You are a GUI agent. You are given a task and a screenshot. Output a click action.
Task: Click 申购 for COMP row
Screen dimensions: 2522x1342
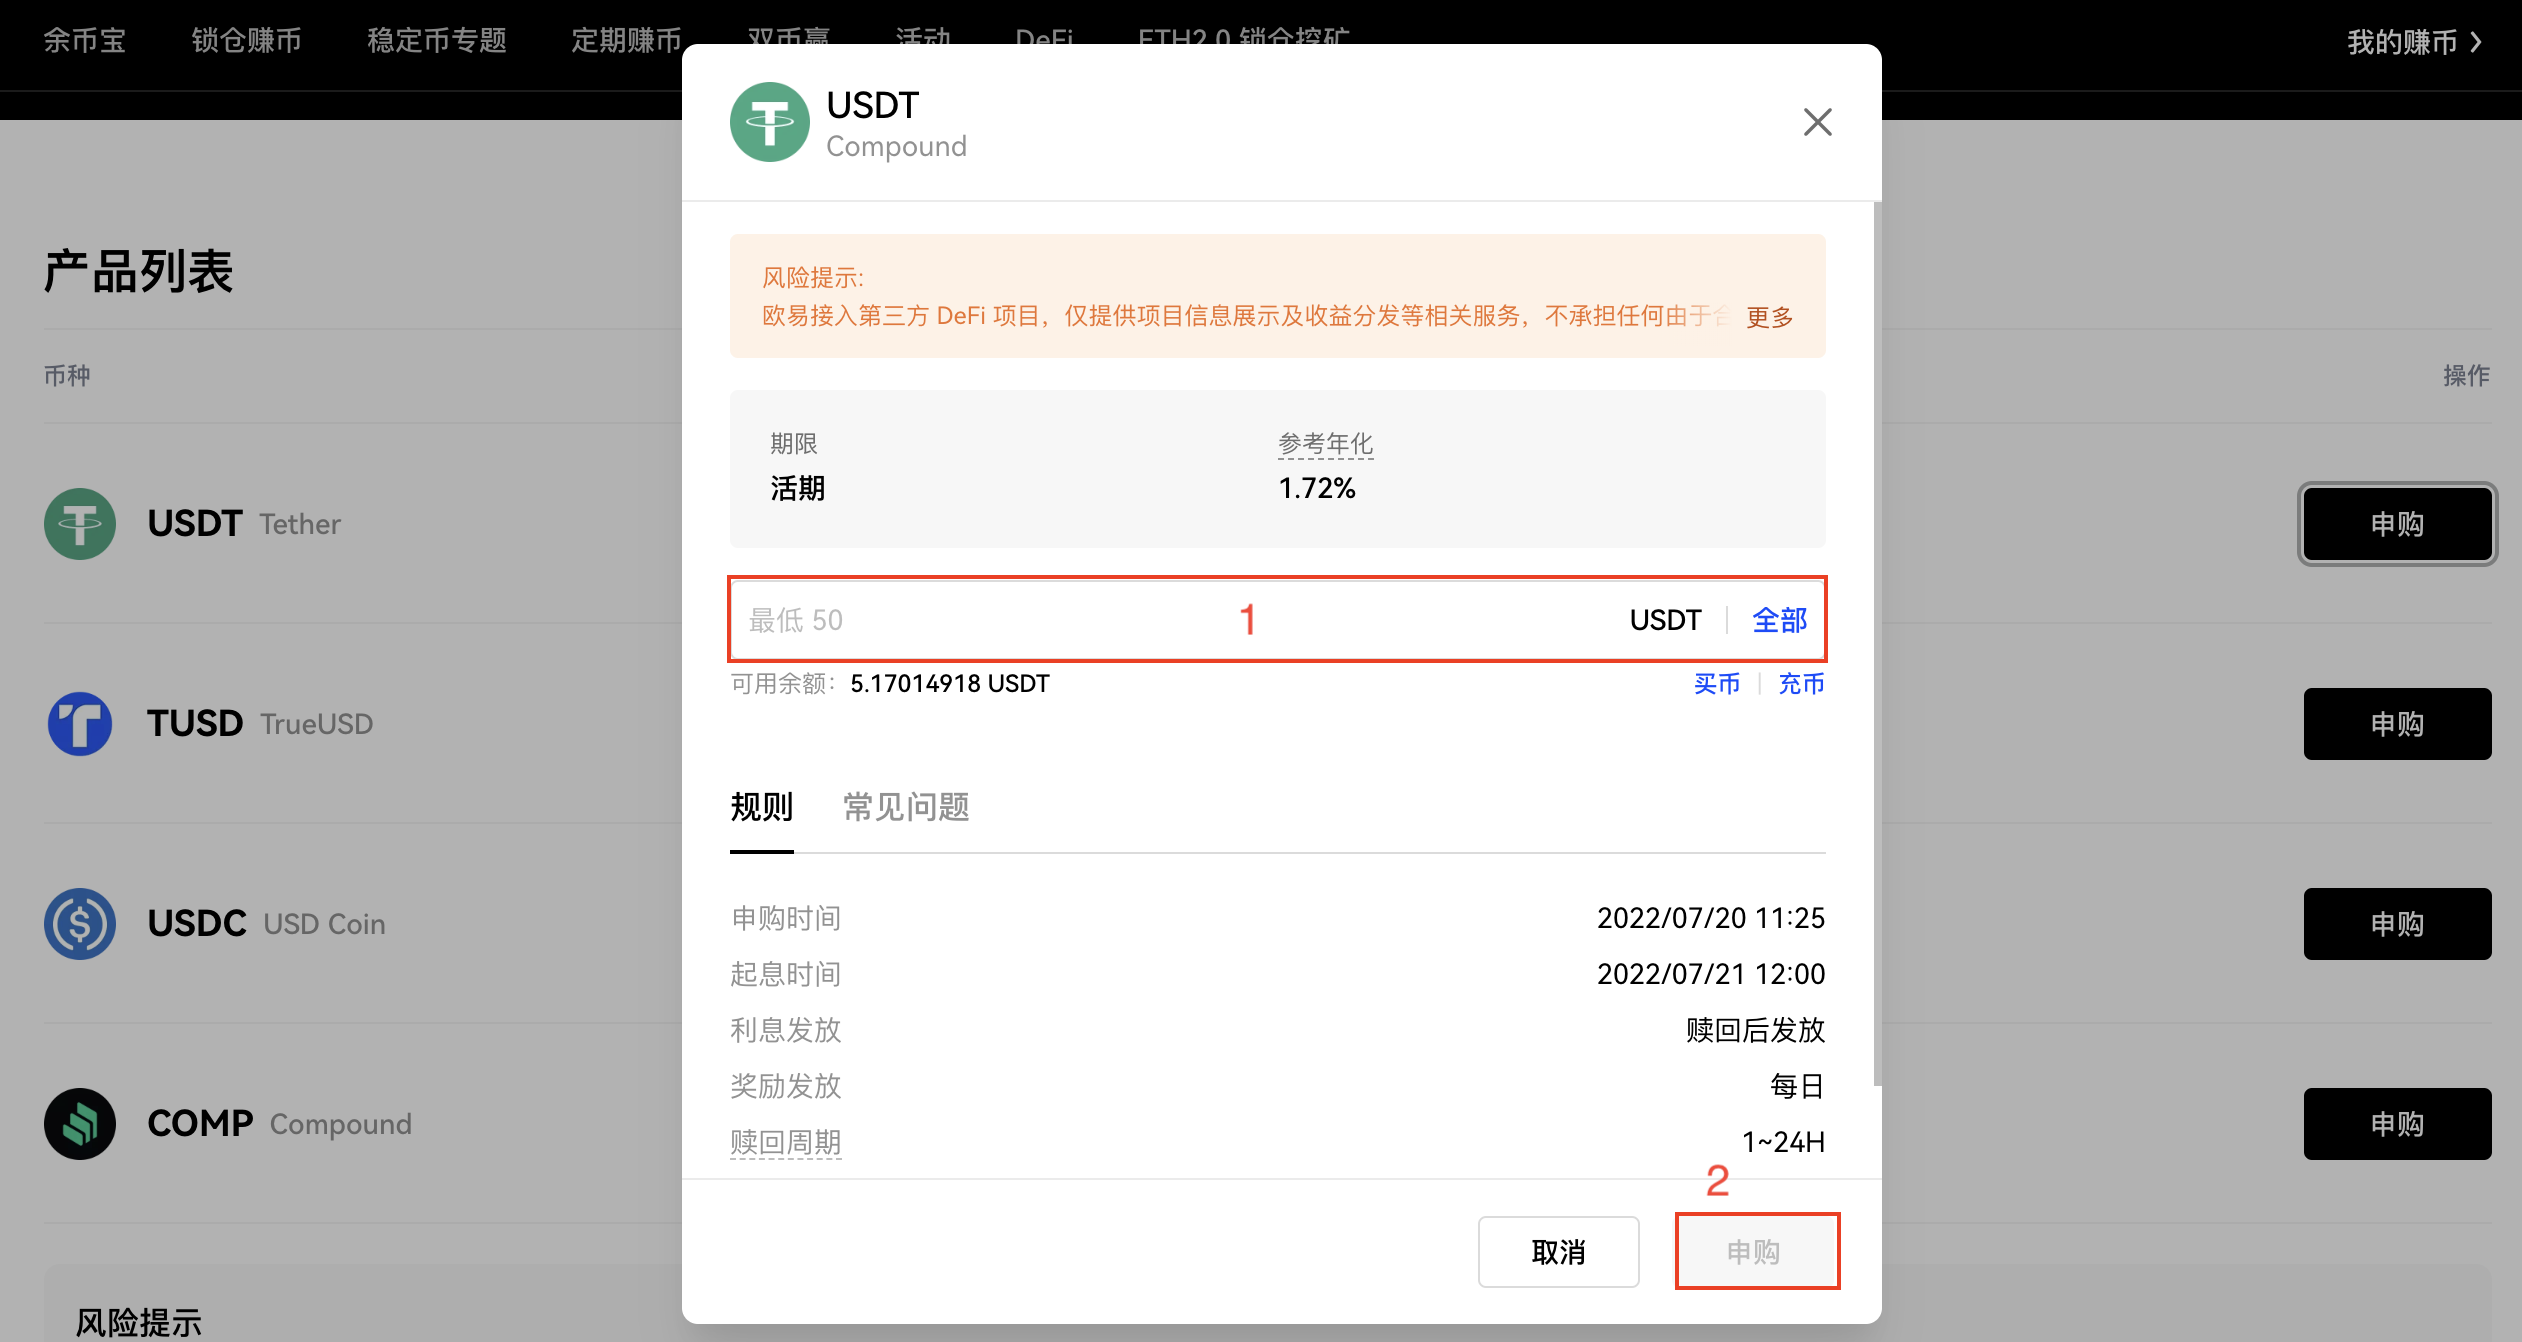[2397, 1123]
